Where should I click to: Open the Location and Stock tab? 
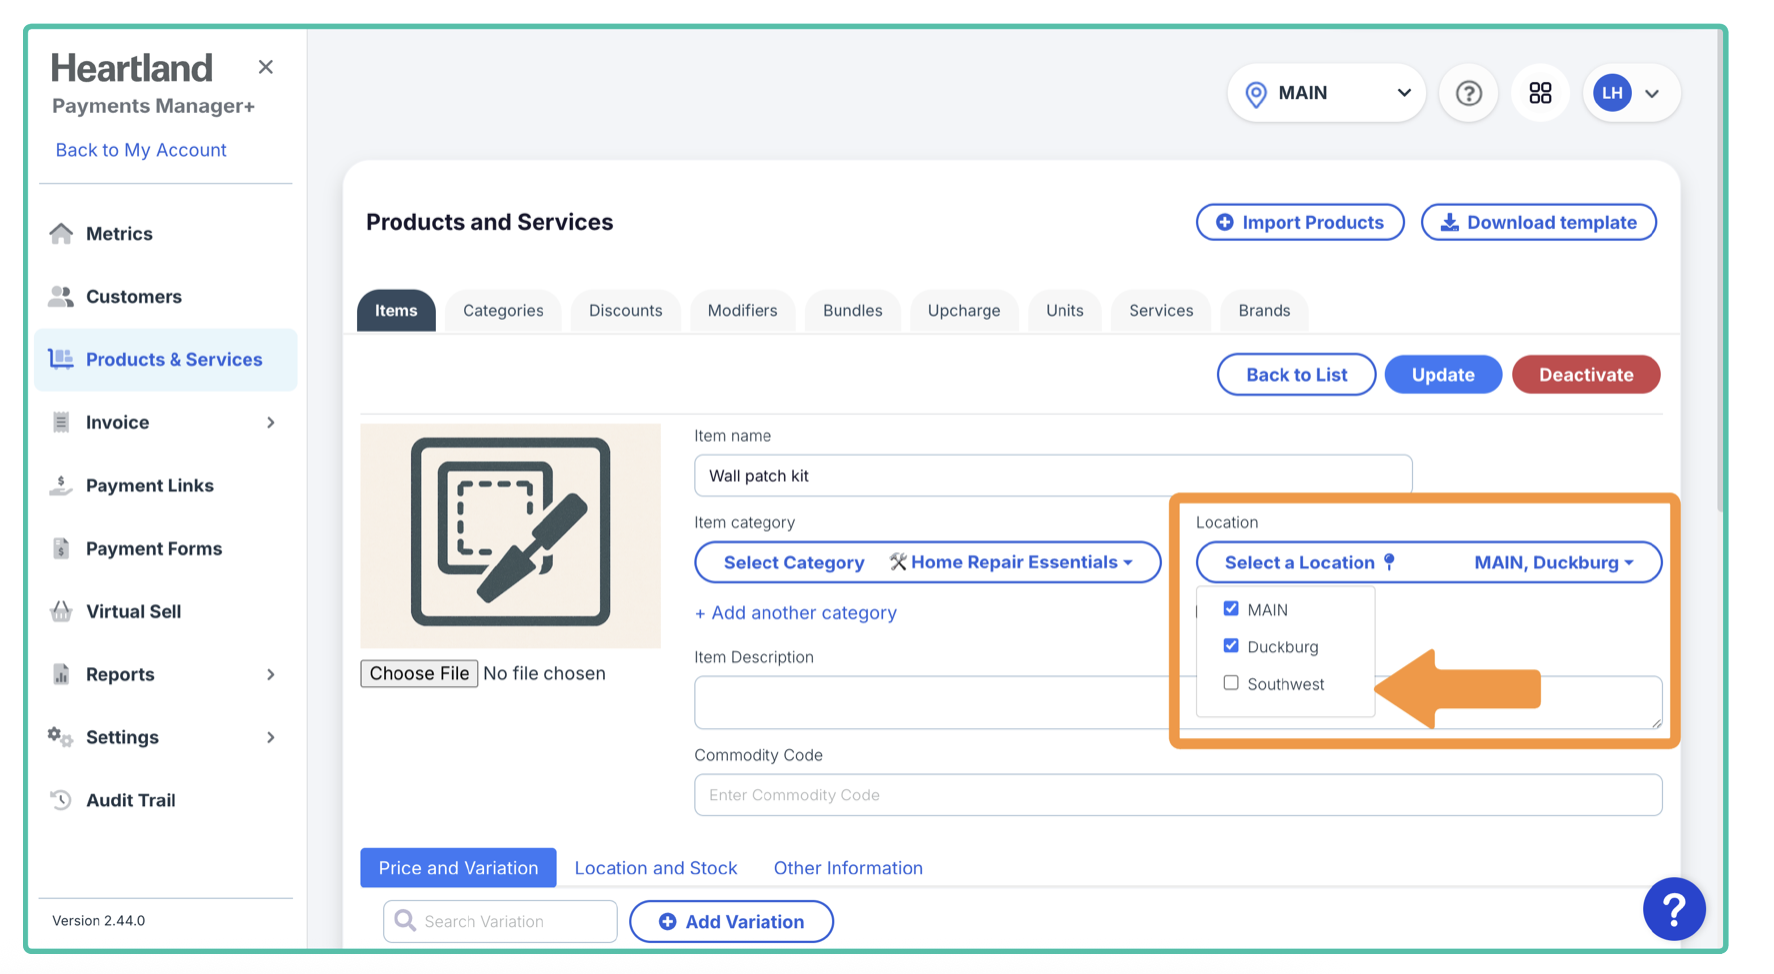pos(655,868)
